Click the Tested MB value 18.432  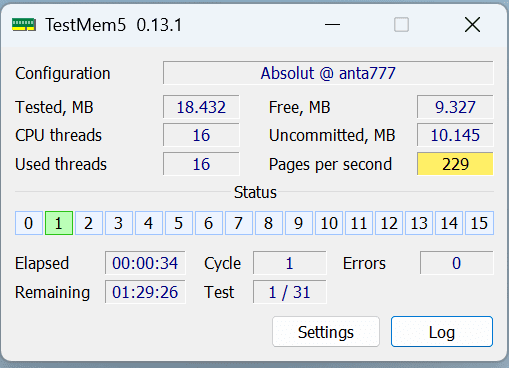point(201,107)
